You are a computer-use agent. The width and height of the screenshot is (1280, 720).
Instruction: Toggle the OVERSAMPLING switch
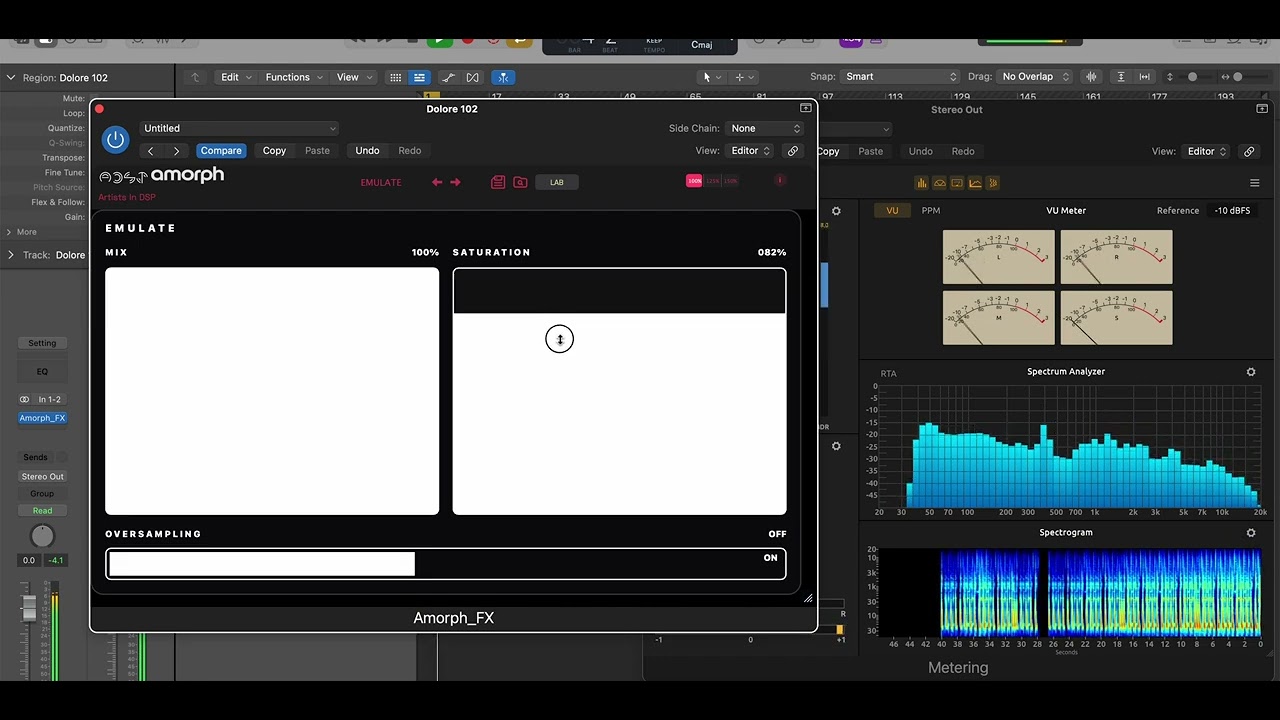(x=446, y=564)
